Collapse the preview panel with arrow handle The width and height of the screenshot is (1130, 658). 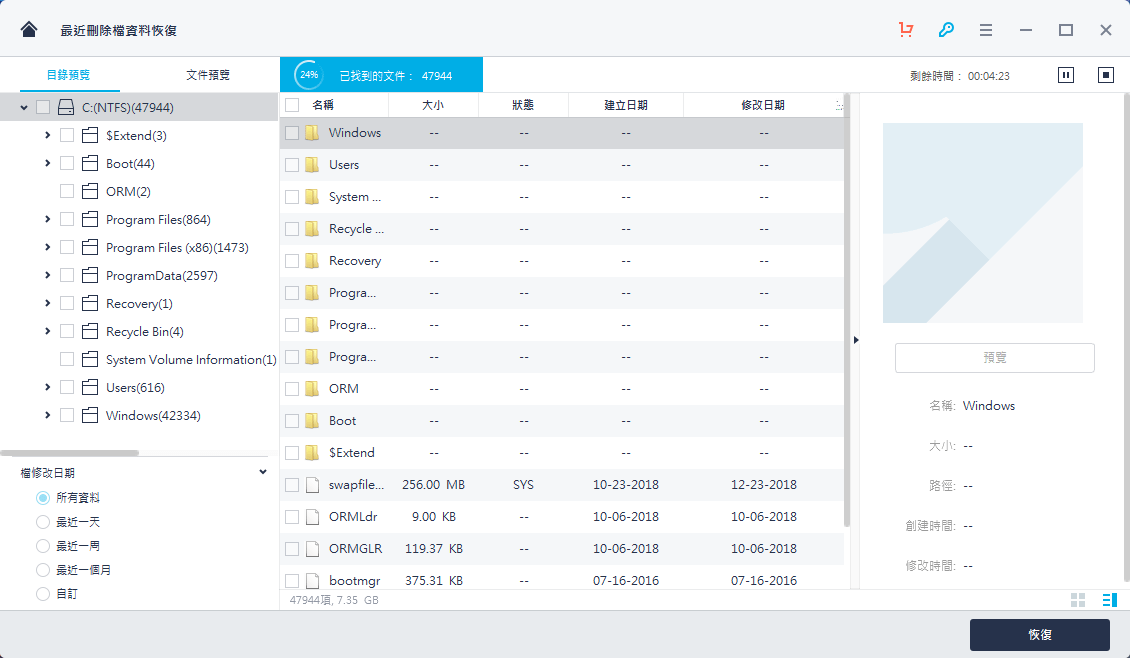(856, 340)
